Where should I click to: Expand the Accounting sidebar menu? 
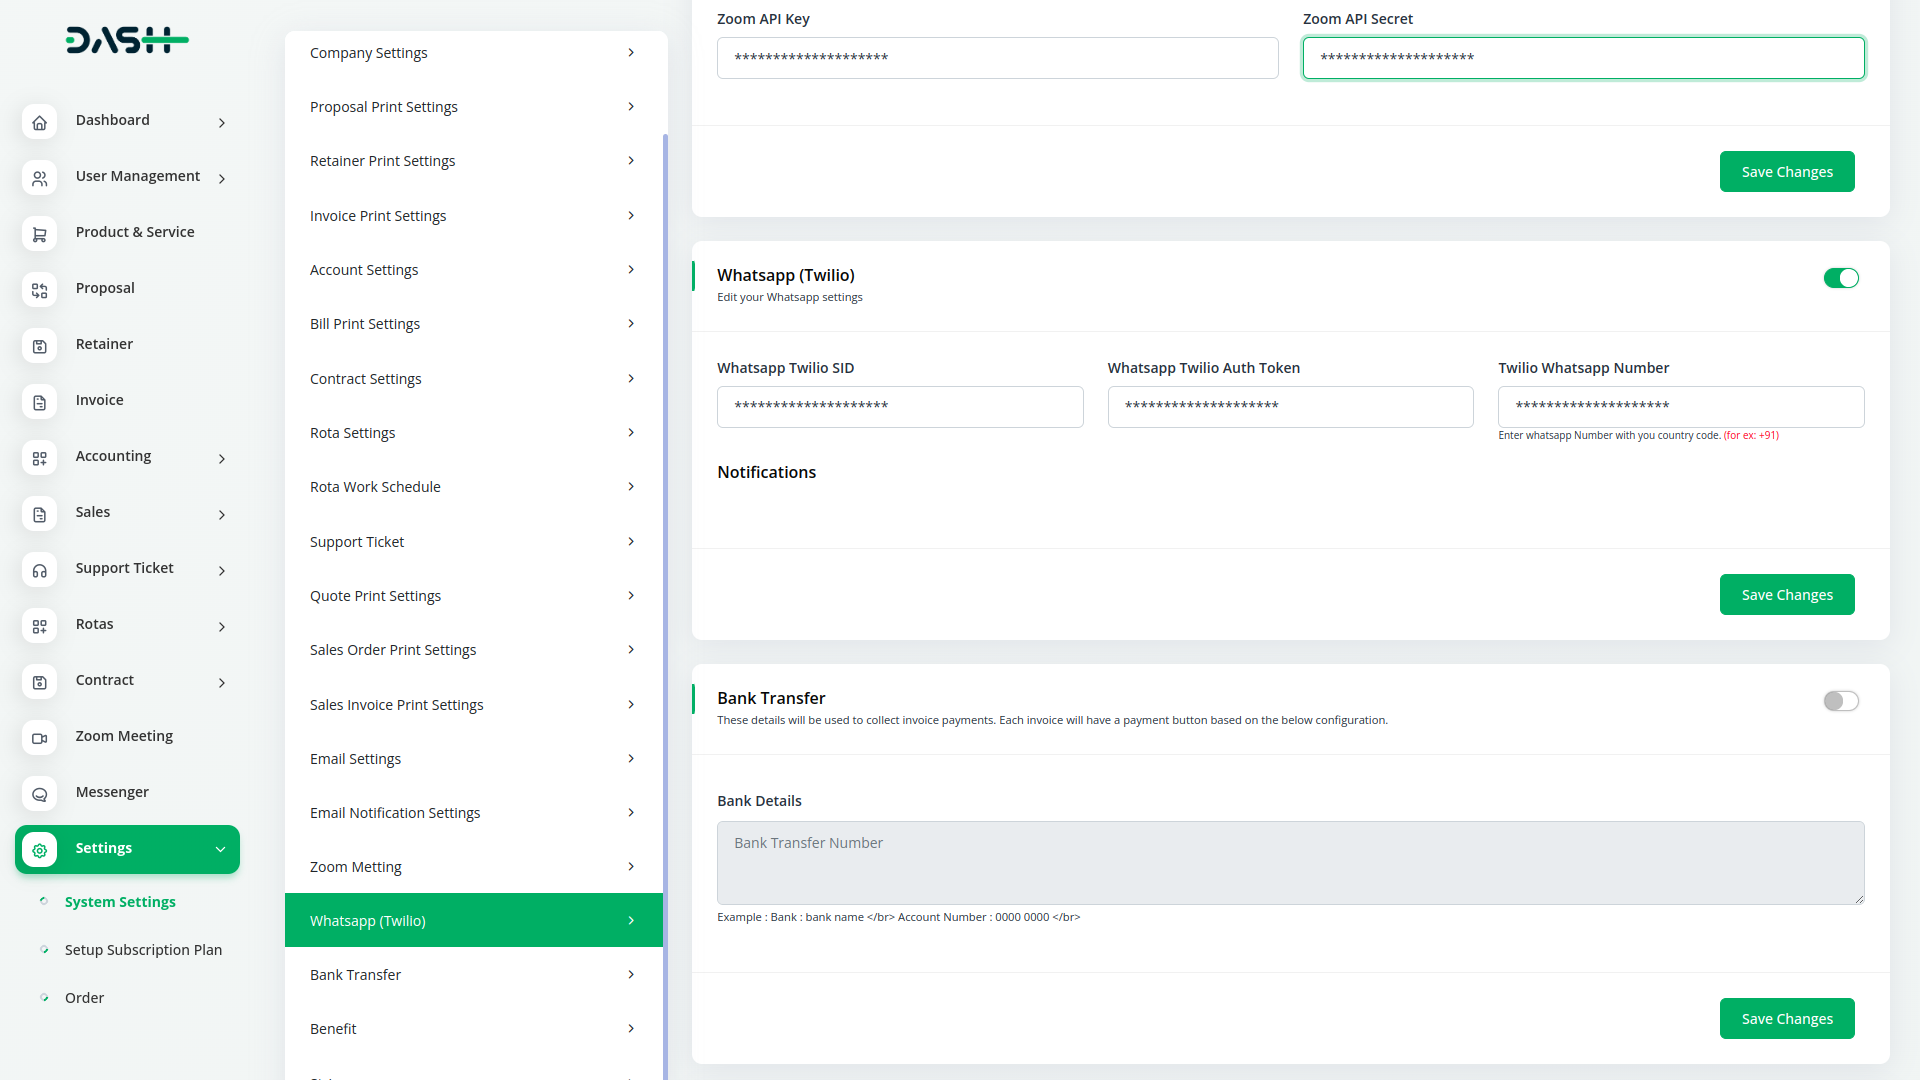[x=222, y=458]
